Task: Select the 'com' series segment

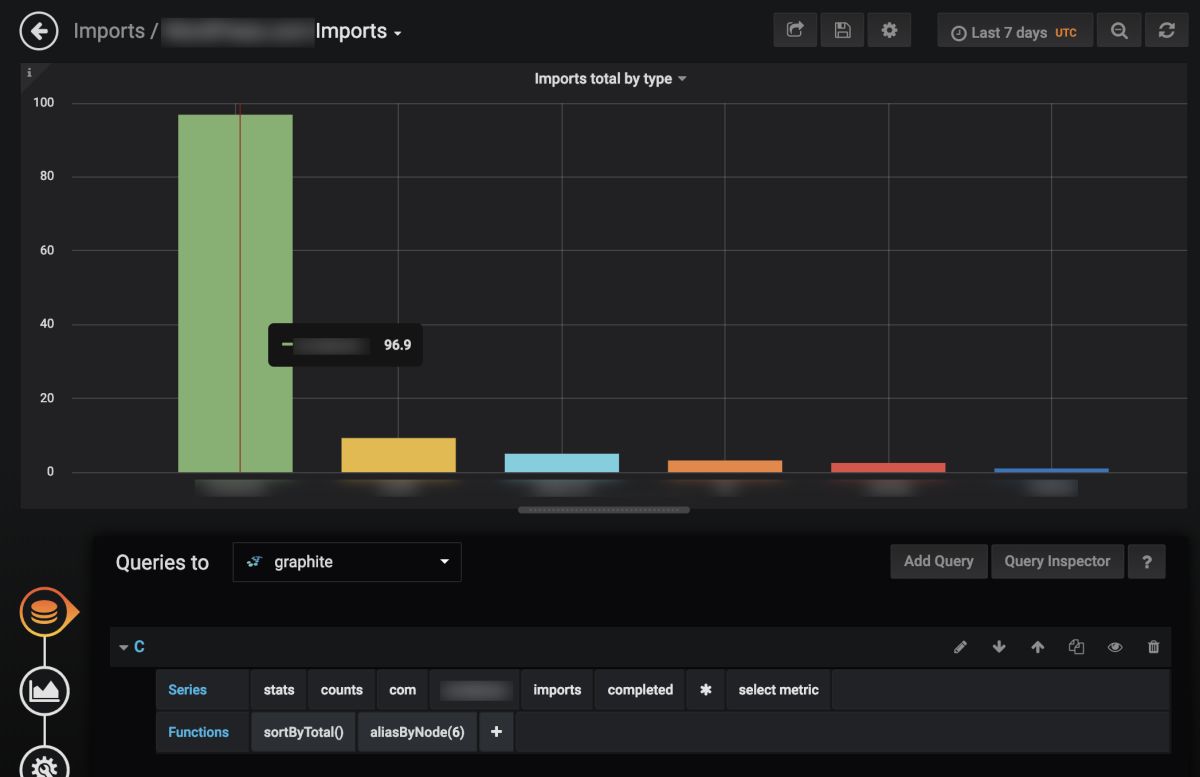Action: click(x=402, y=690)
